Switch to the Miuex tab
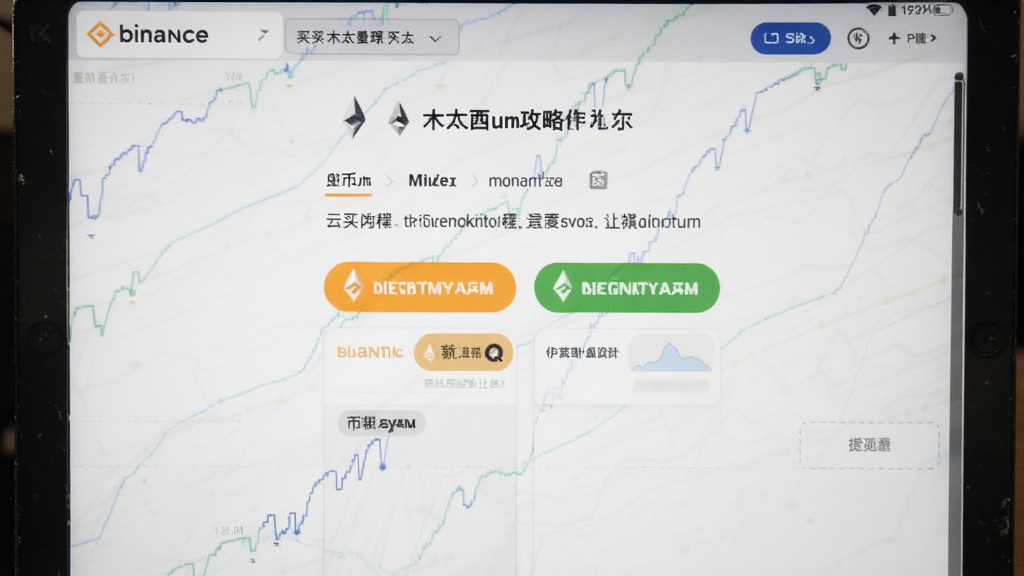 coord(432,181)
